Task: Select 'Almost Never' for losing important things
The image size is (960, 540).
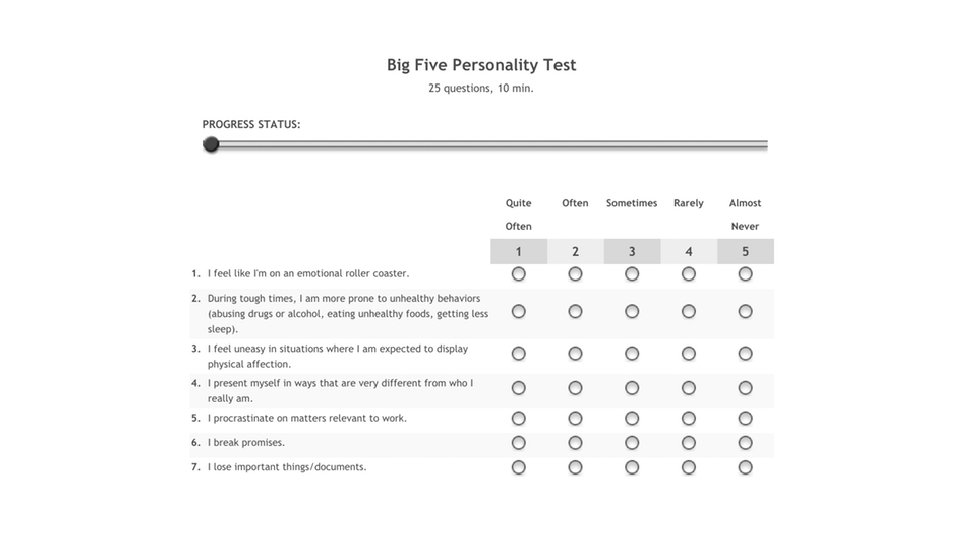Action: tap(745, 468)
